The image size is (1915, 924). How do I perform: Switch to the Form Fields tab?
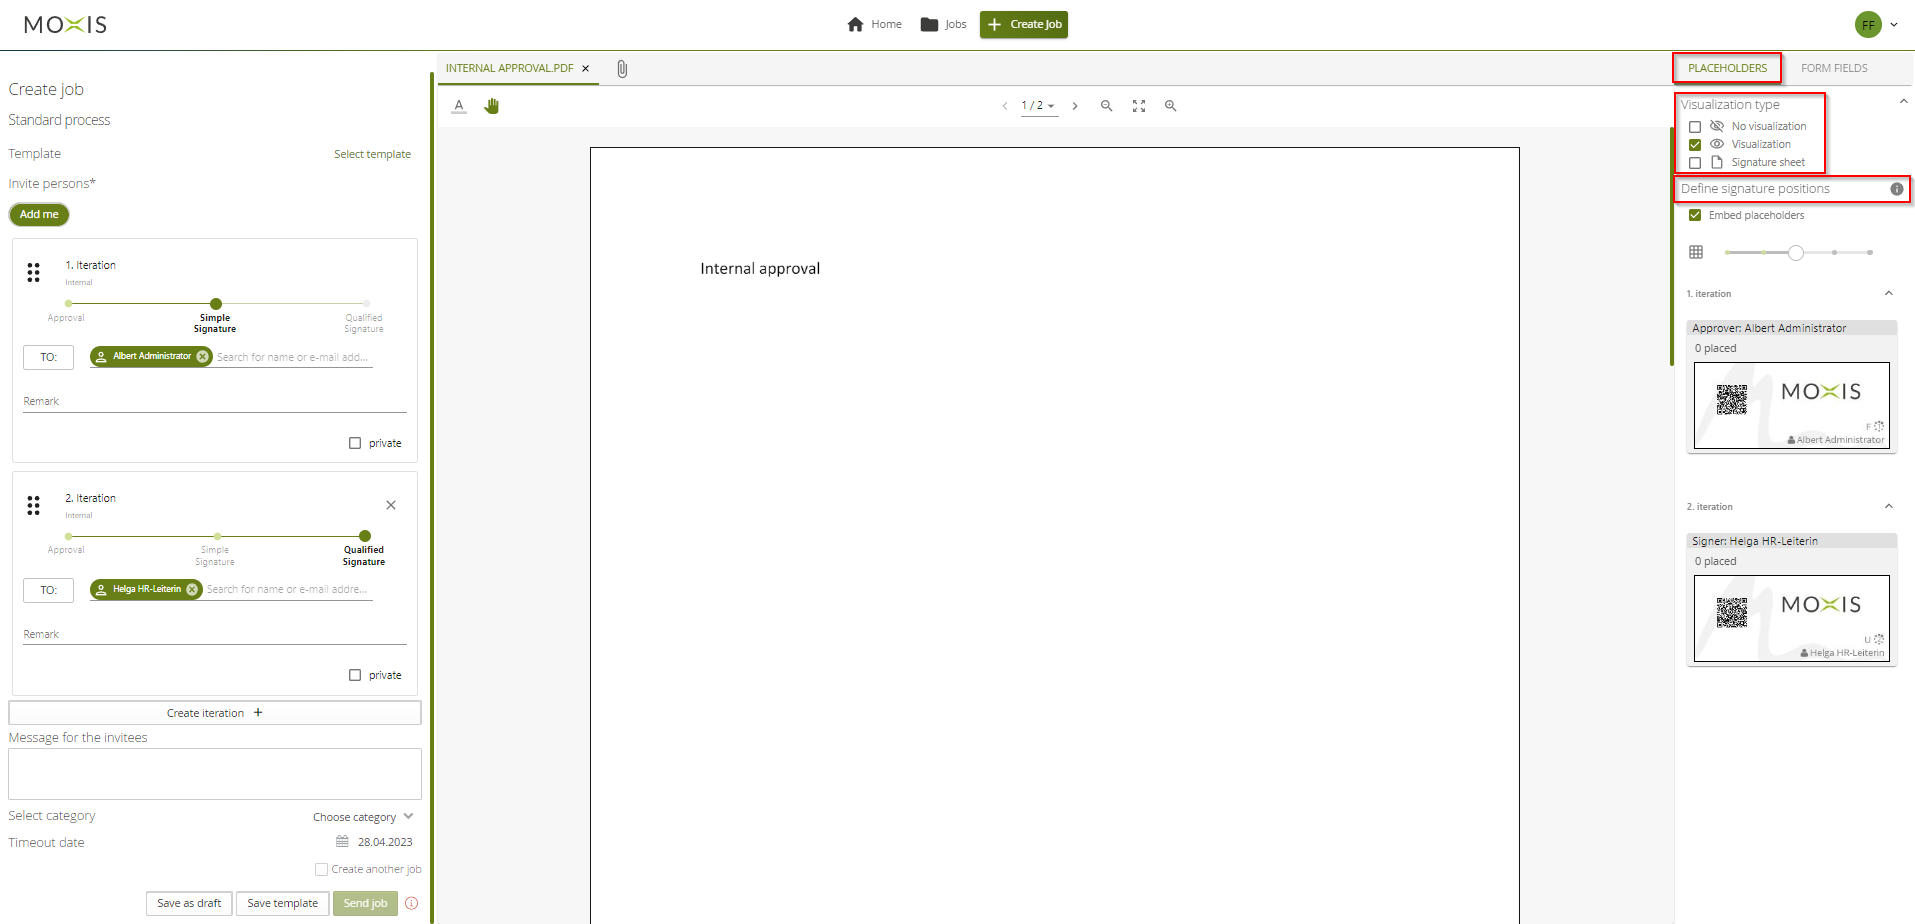1833,68
